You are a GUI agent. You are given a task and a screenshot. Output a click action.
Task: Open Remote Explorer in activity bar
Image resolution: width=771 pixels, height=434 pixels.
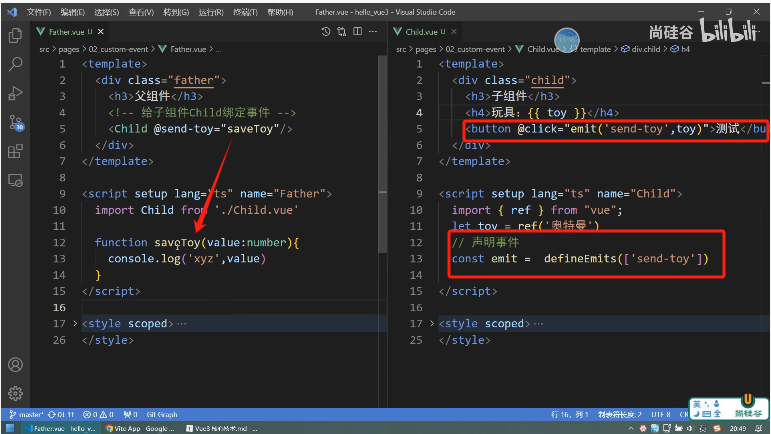click(15, 180)
